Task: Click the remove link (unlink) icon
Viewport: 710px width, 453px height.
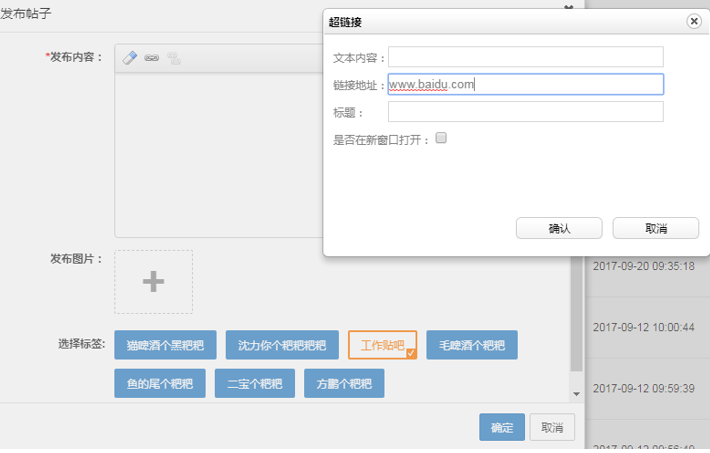Action: click(x=174, y=58)
